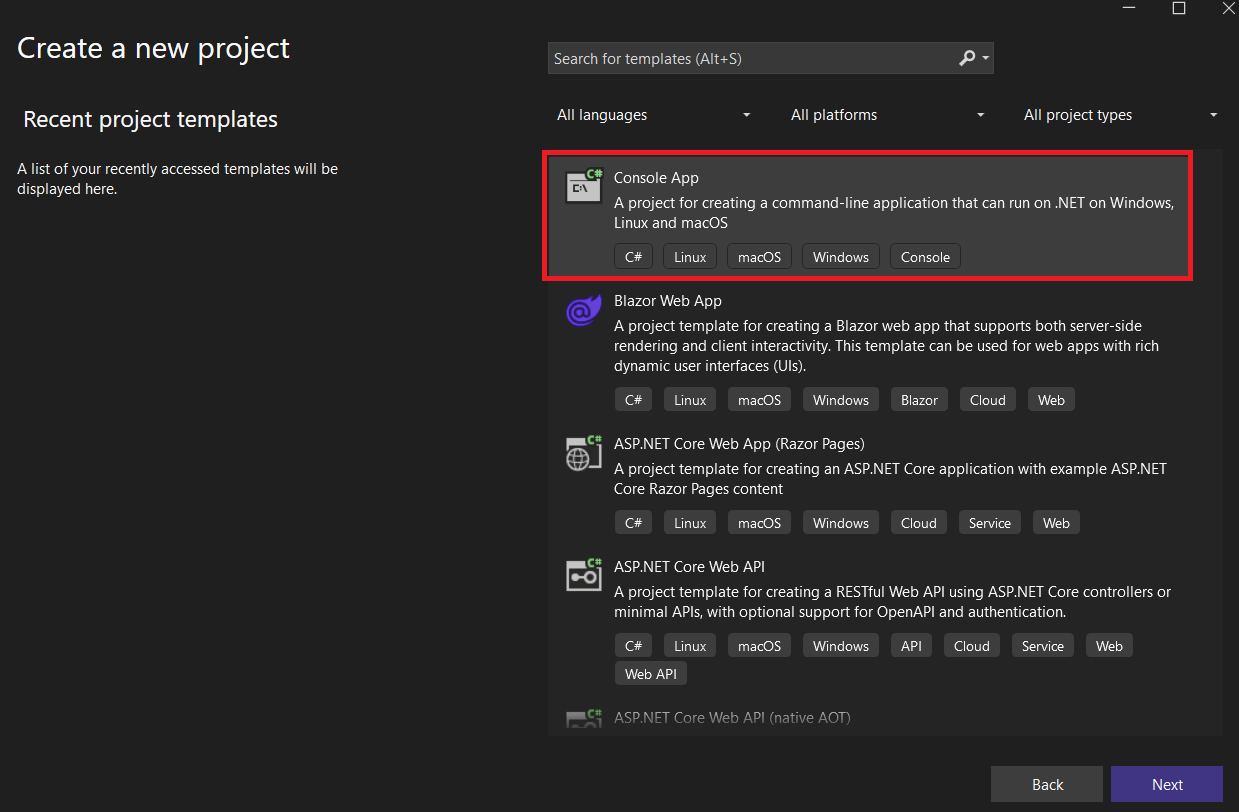Open the All project types dropdown
This screenshot has height=812, width=1239.
click(1121, 115)
